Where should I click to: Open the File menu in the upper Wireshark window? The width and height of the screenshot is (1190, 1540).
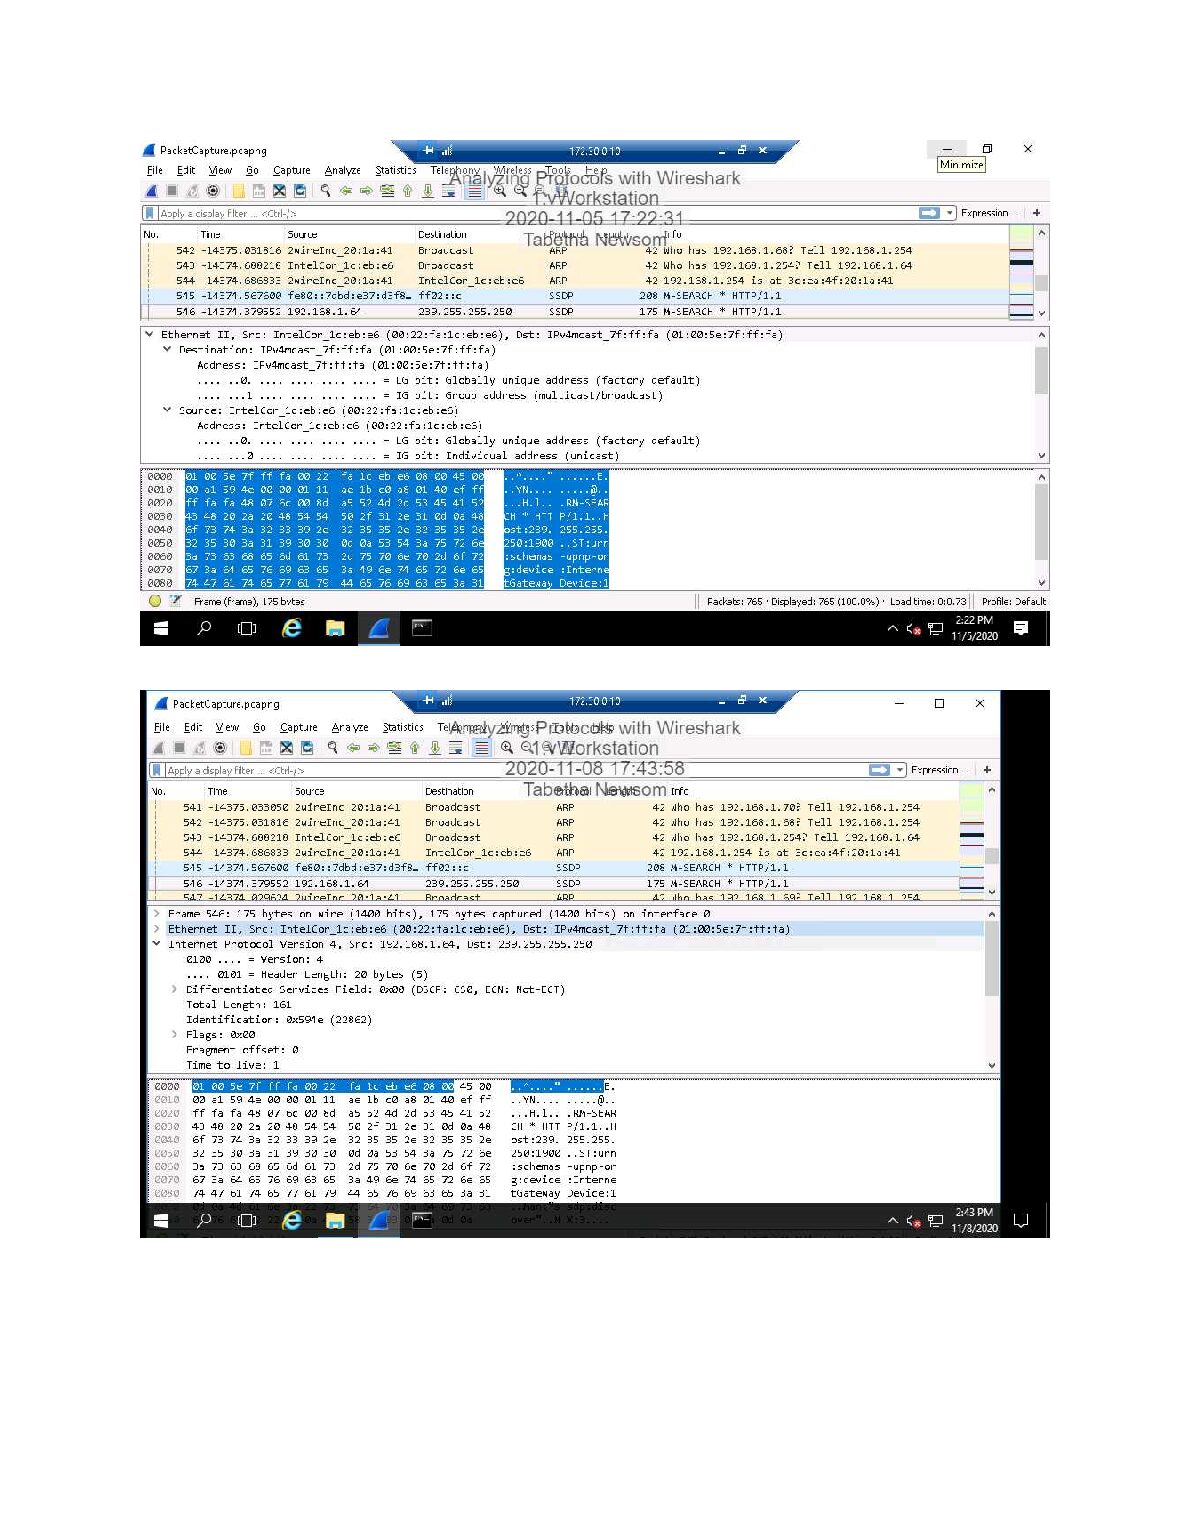pos(155,171)
